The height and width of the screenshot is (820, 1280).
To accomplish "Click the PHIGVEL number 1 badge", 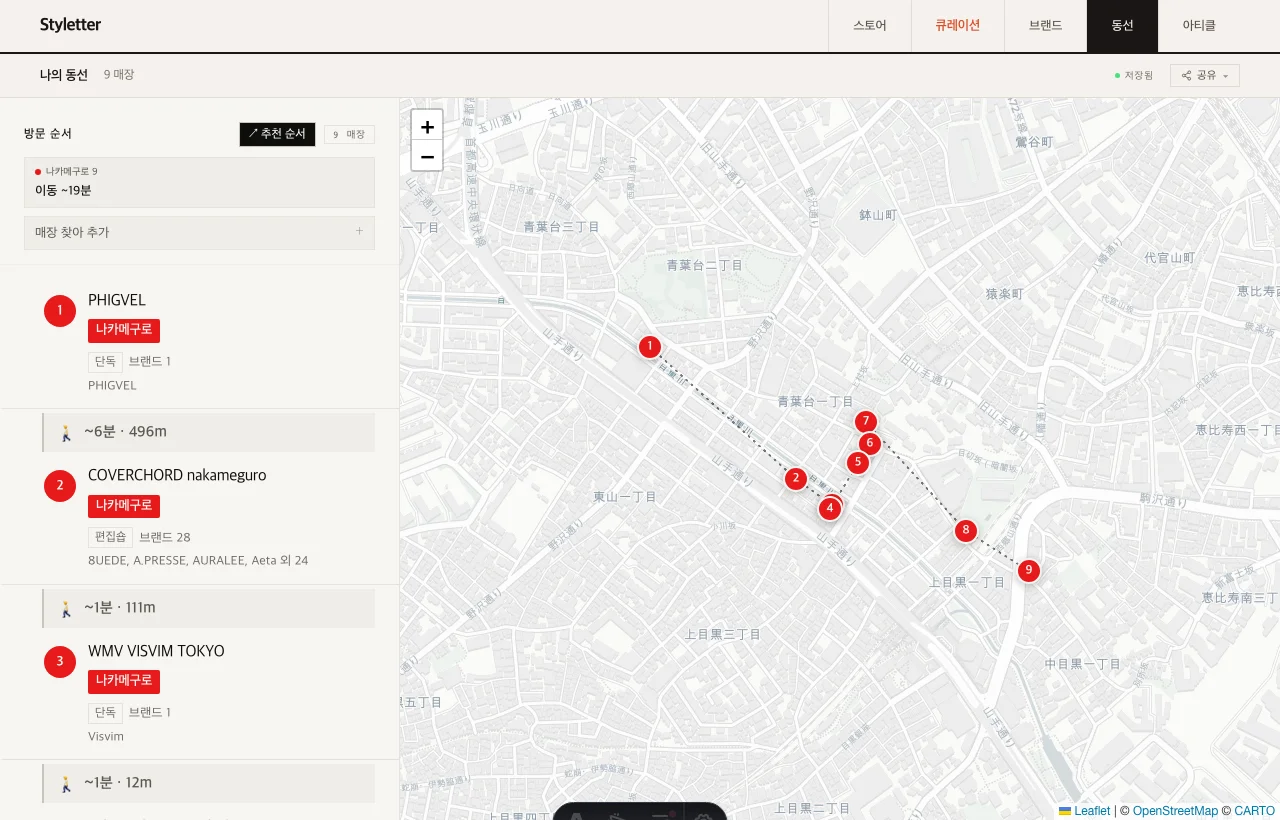I will [60, 311].
